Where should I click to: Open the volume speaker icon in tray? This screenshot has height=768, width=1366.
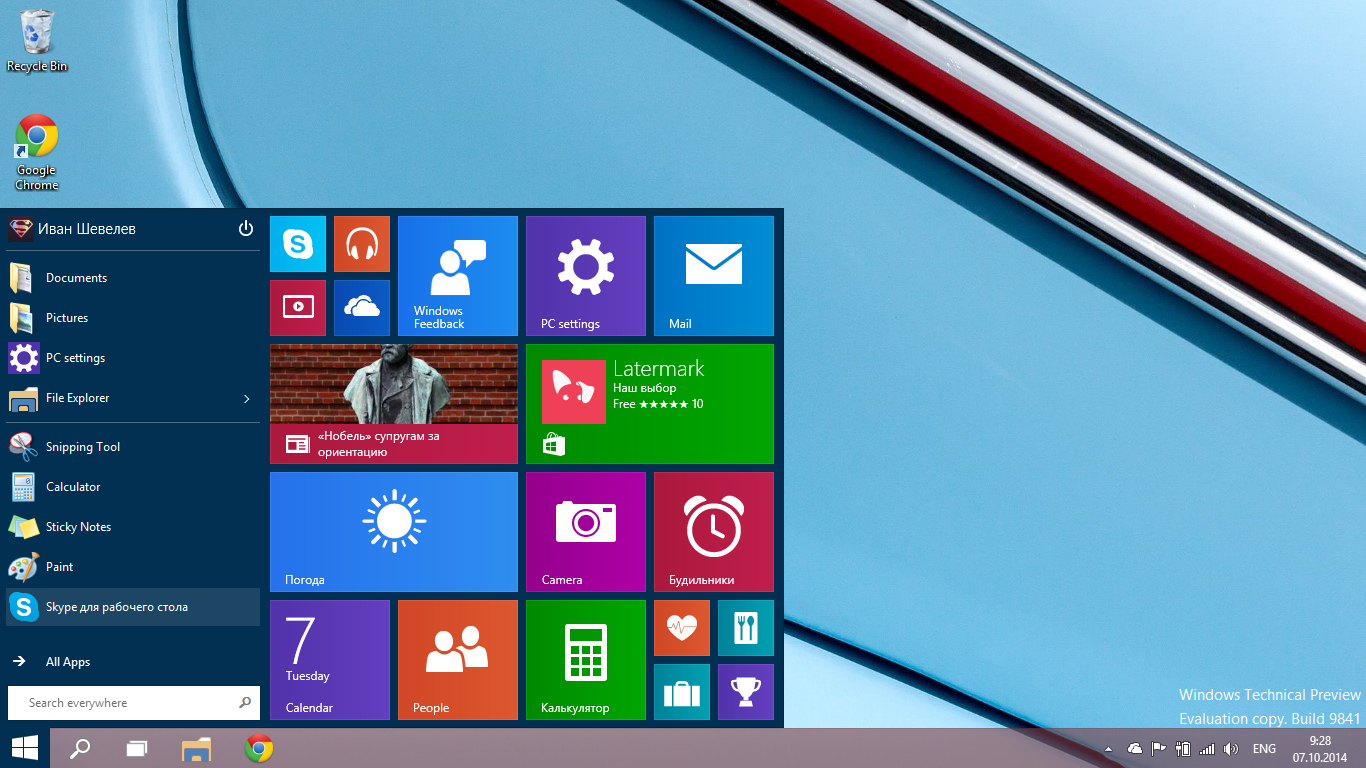[x=1230, y=749]
